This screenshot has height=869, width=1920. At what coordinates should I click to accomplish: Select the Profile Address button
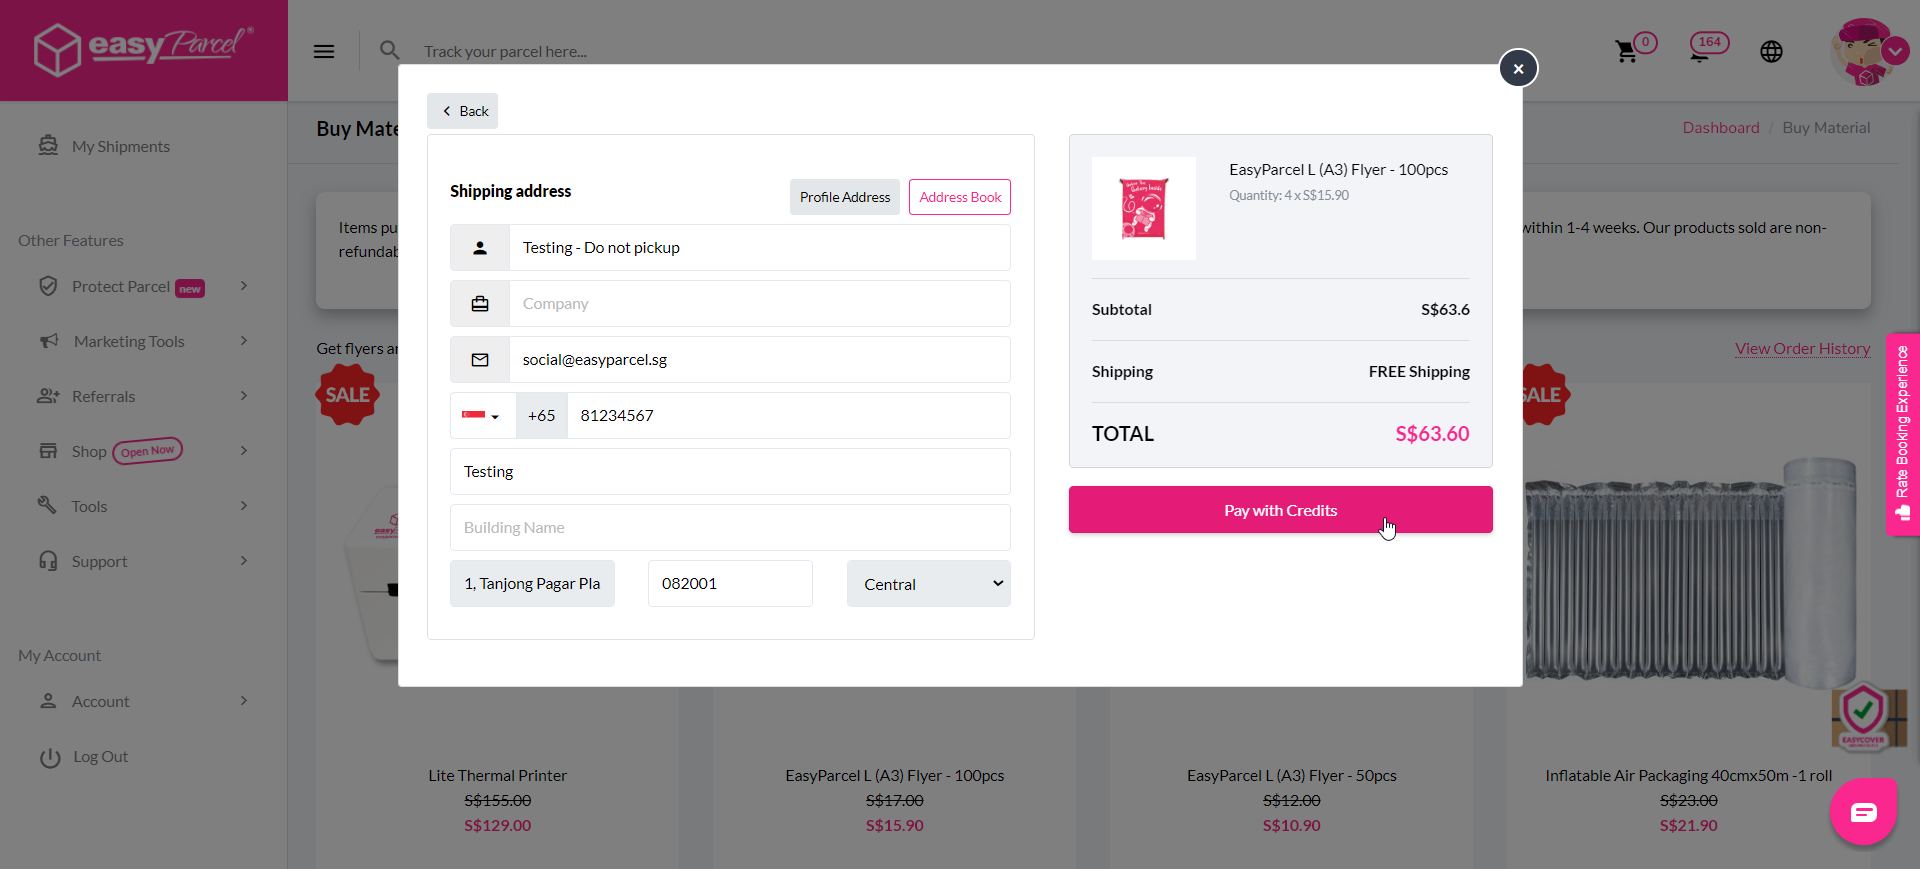tap(845, 197)
